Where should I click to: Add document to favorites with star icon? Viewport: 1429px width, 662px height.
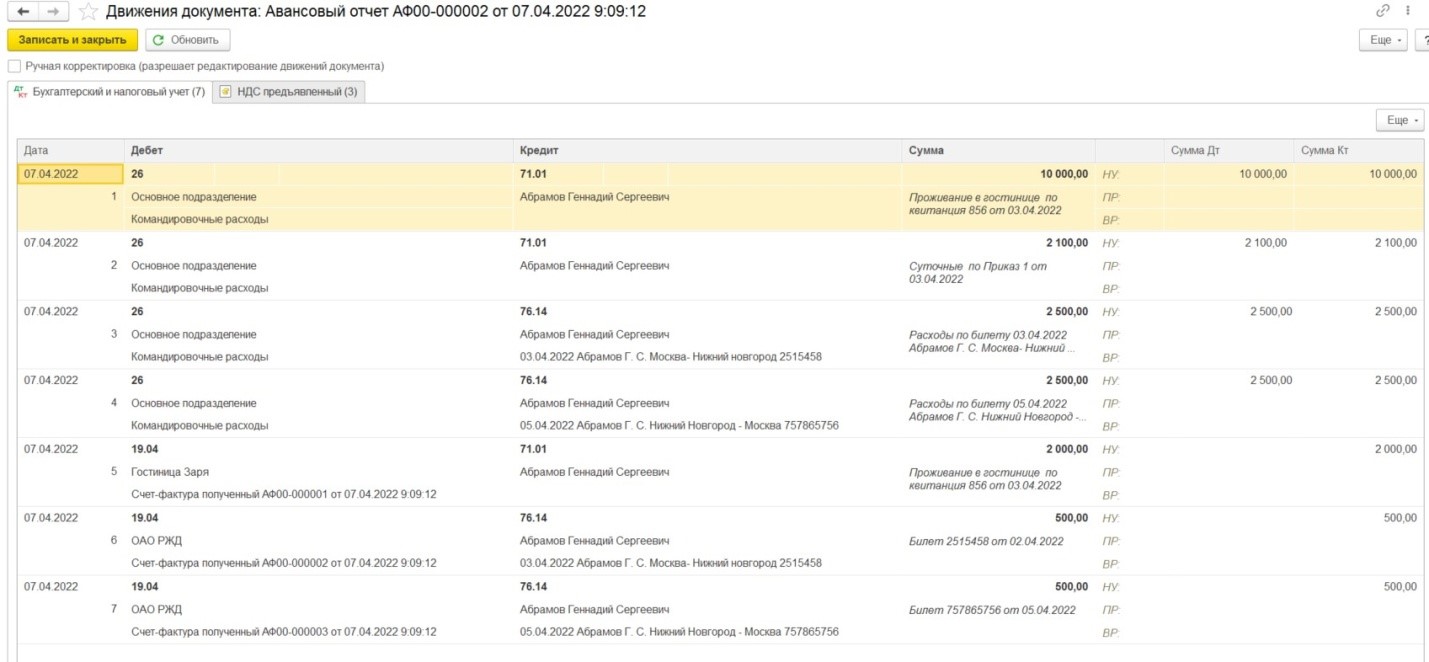point(89,12)
